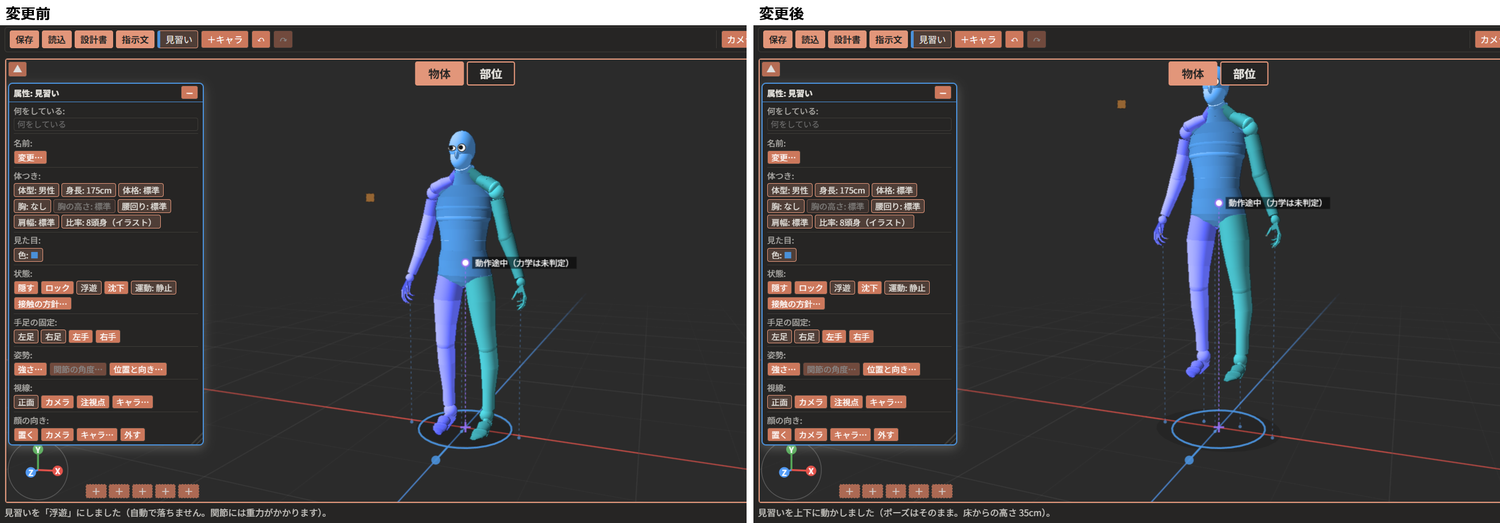Click the undo arrow icon in 変更前 toolbar

261,39
